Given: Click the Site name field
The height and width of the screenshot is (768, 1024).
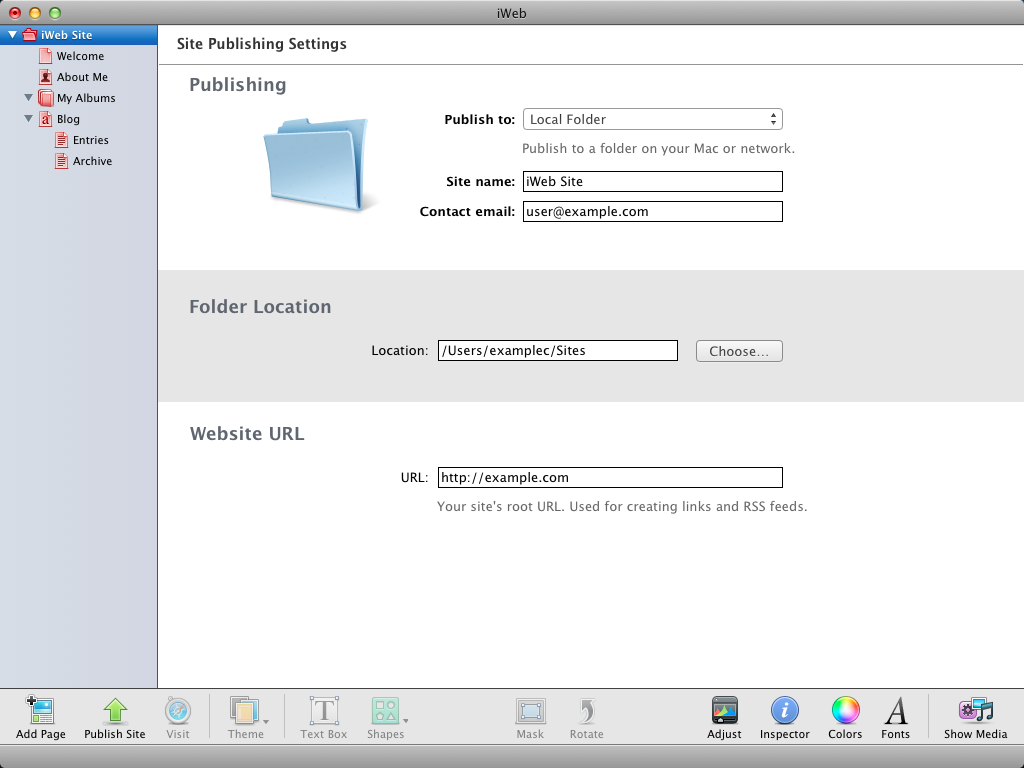Looking at the screenshot, I should pos(652,182).
